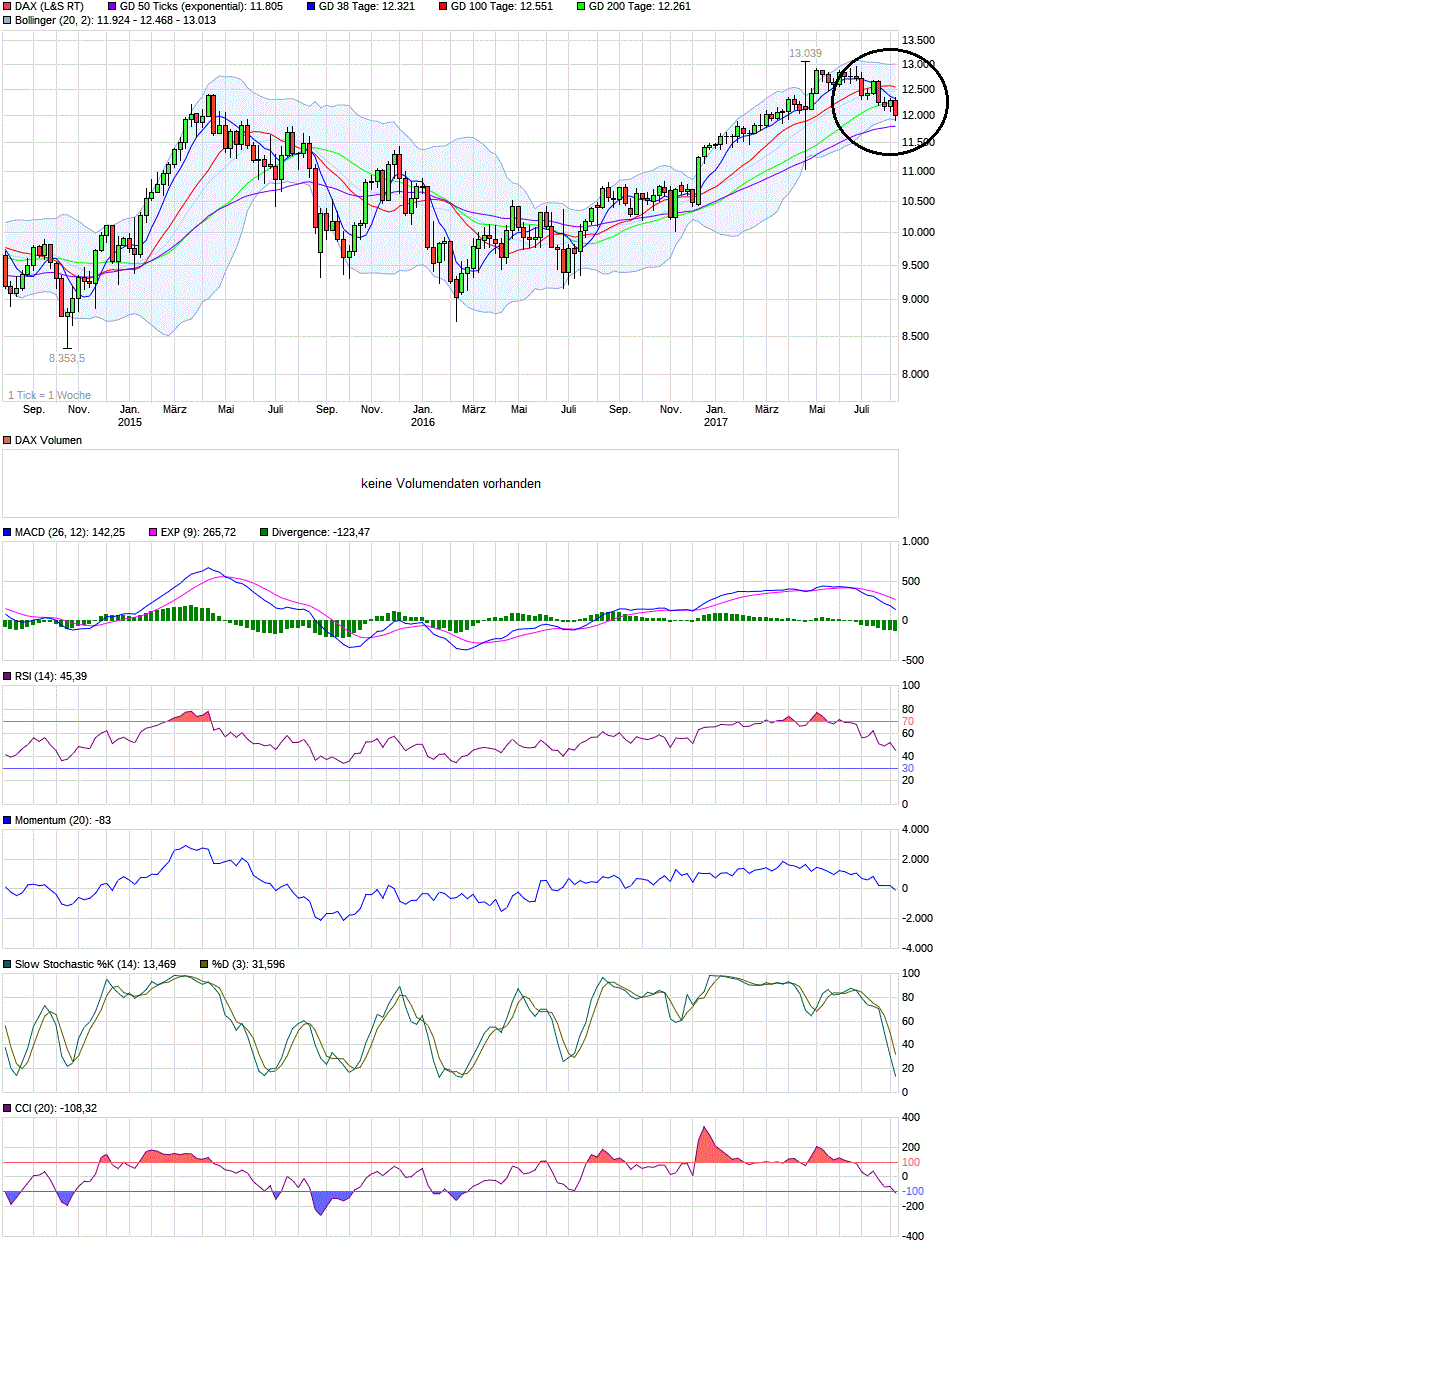
Task: Click the Slow Stochastic %K legend swatch
Action: pyautogui.click(x=7, y=964)
